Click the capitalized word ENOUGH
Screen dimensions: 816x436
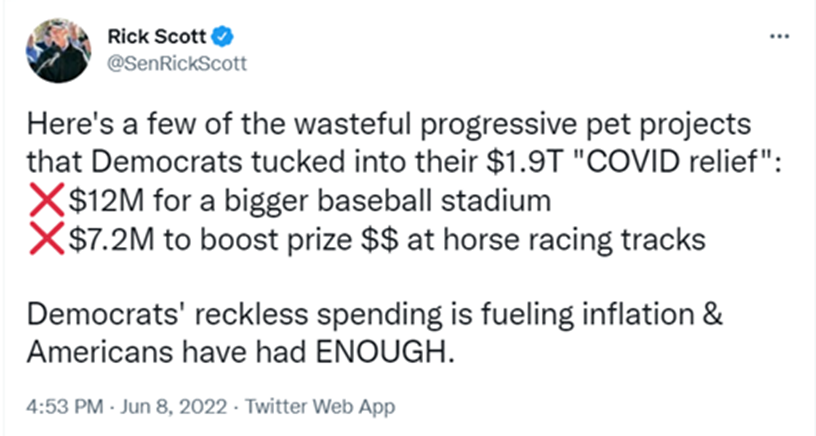coord(382,353)
